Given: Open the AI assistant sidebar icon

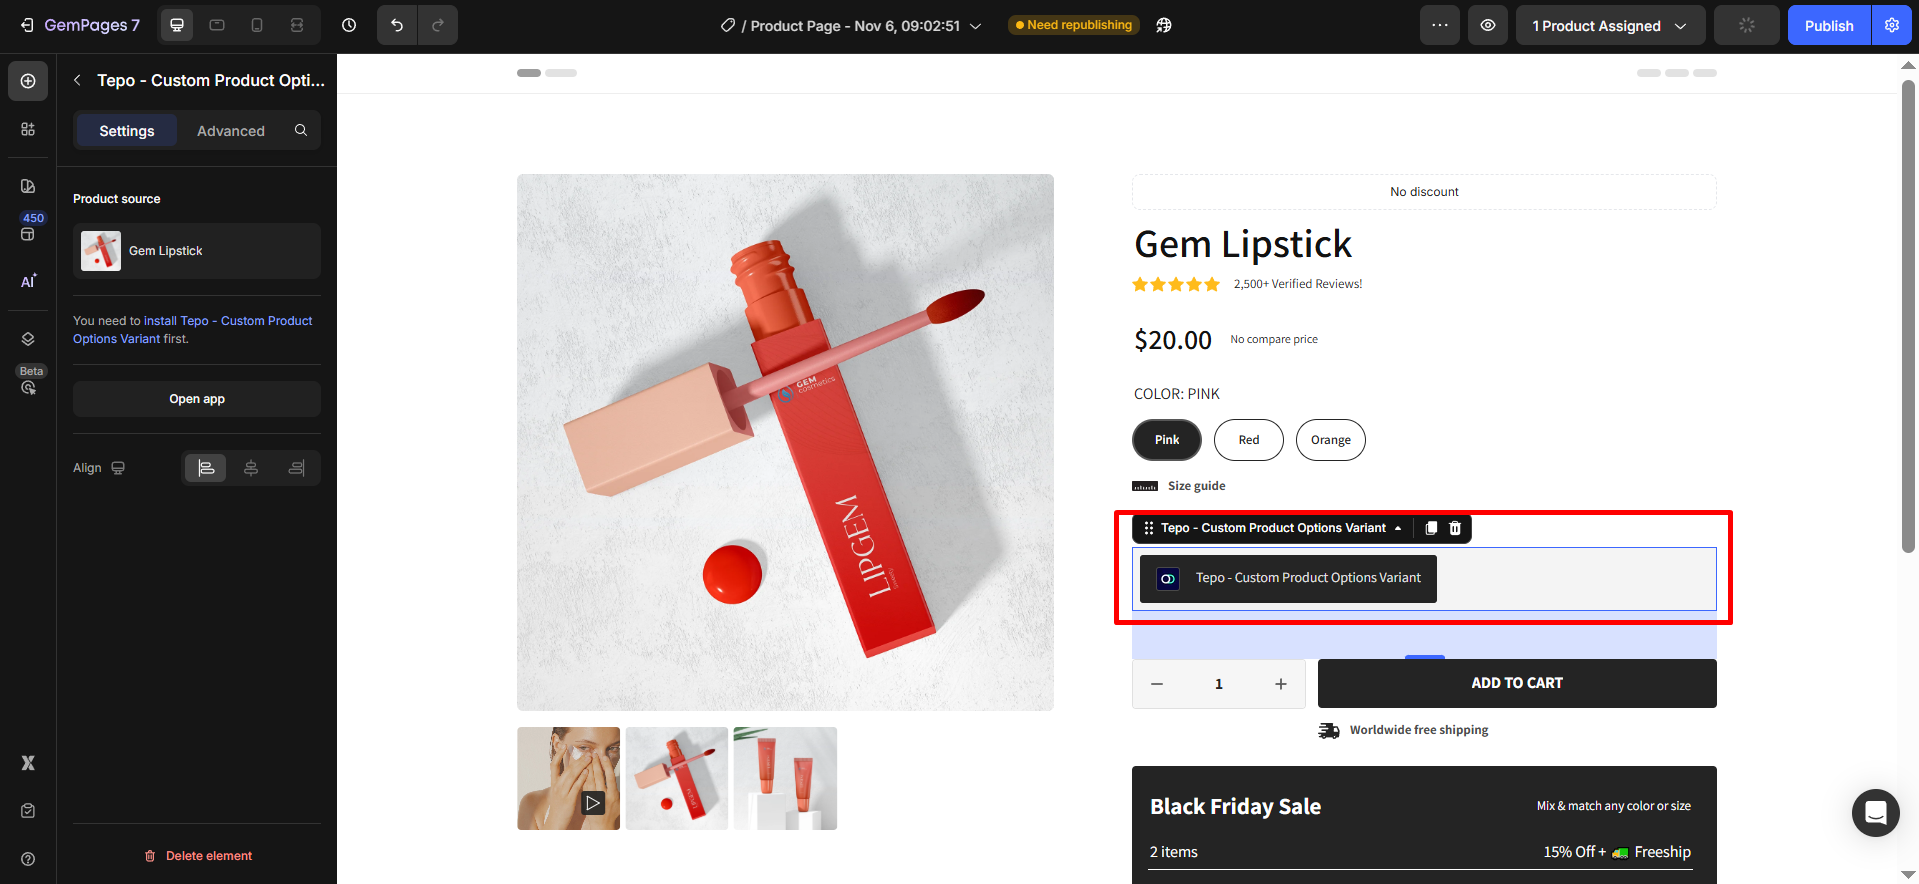Looking at the screenshot, I should pos(28,281).
